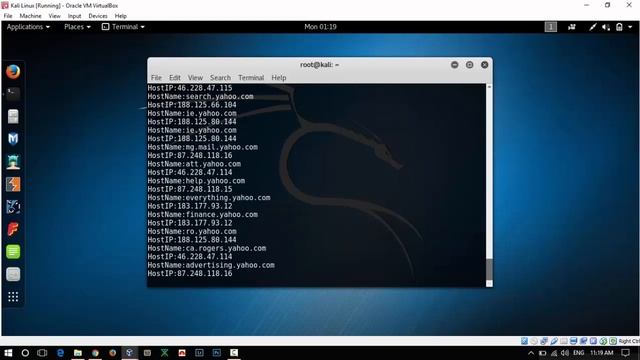Click the 11:19 AM Windows clock
This screenshot has height=360, width=640.
click(602, 353)
